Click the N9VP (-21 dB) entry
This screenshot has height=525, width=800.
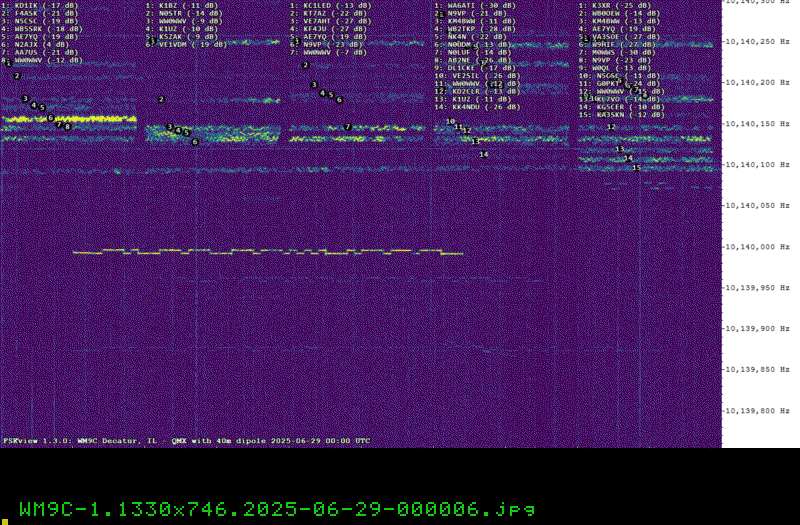click(x=471, y=13)
